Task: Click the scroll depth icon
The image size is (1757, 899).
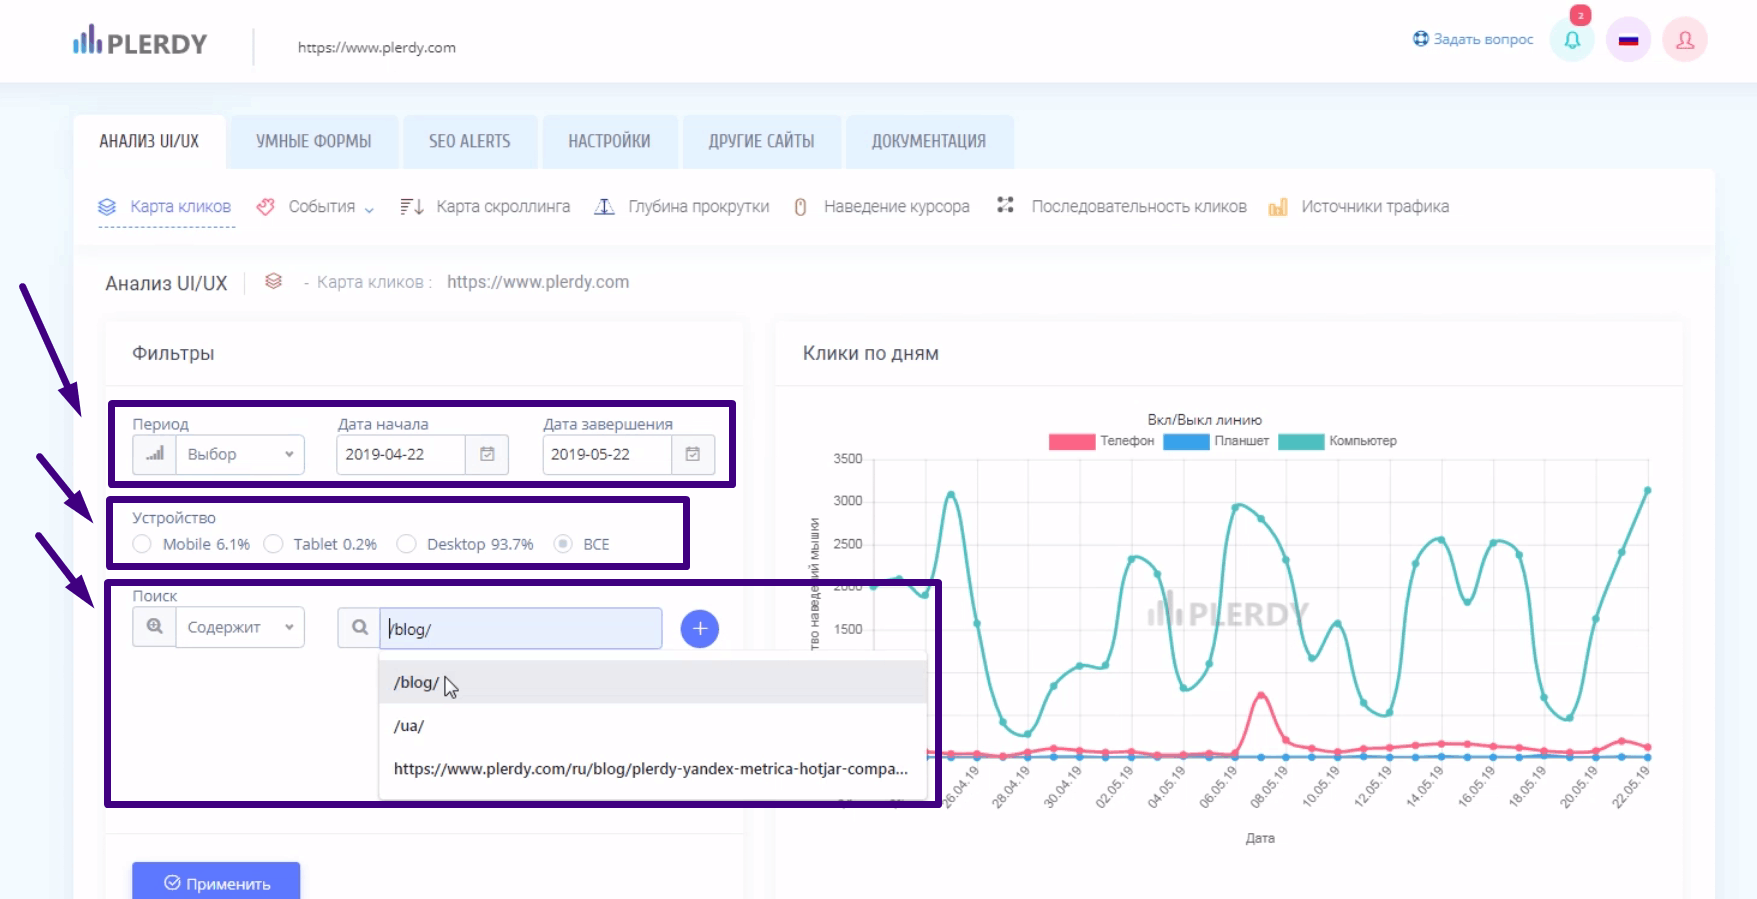Action: [x=604, y=207]
